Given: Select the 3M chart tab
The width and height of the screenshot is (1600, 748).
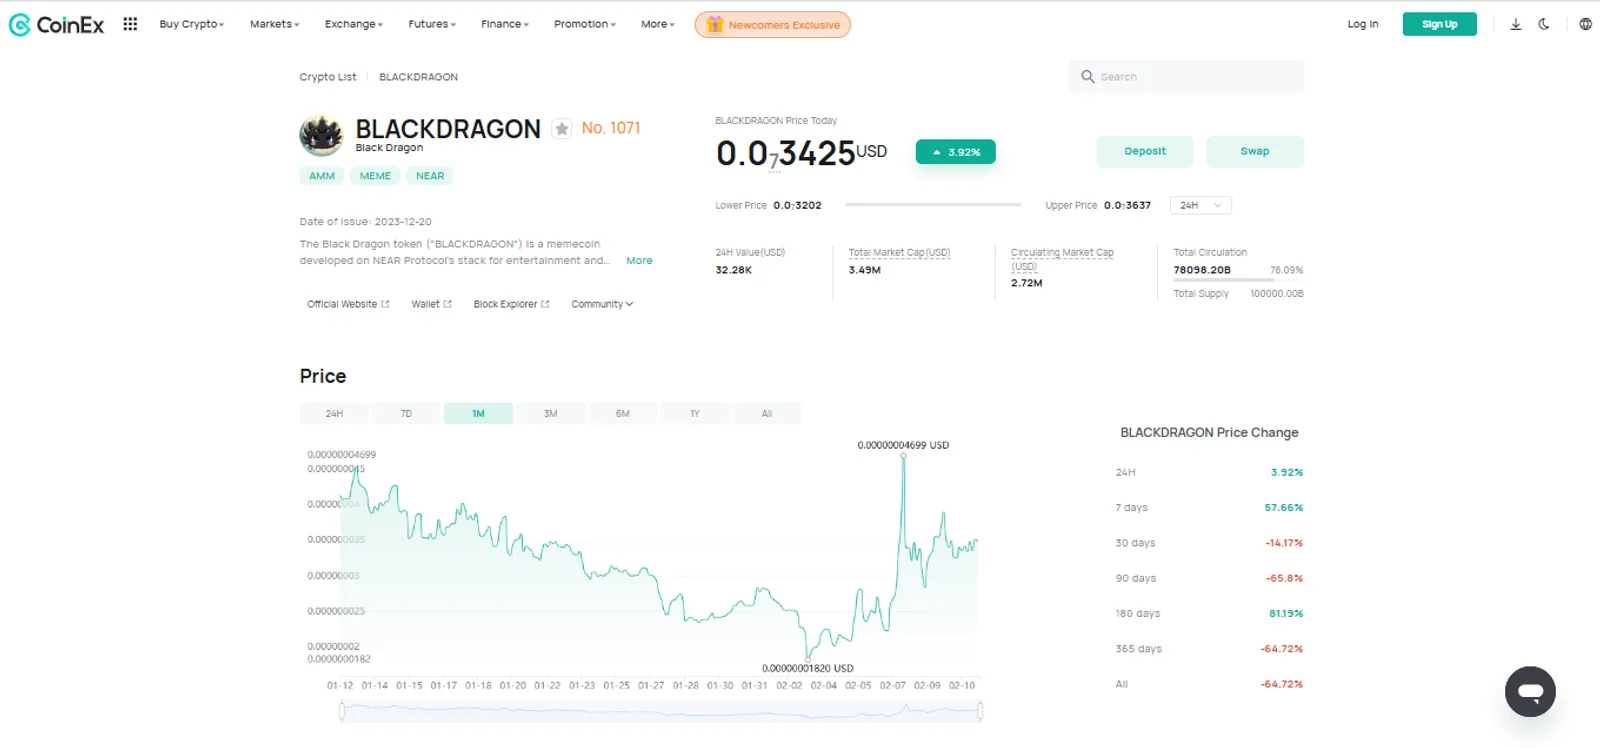Looking at the screenshot, I should [550, 413].
